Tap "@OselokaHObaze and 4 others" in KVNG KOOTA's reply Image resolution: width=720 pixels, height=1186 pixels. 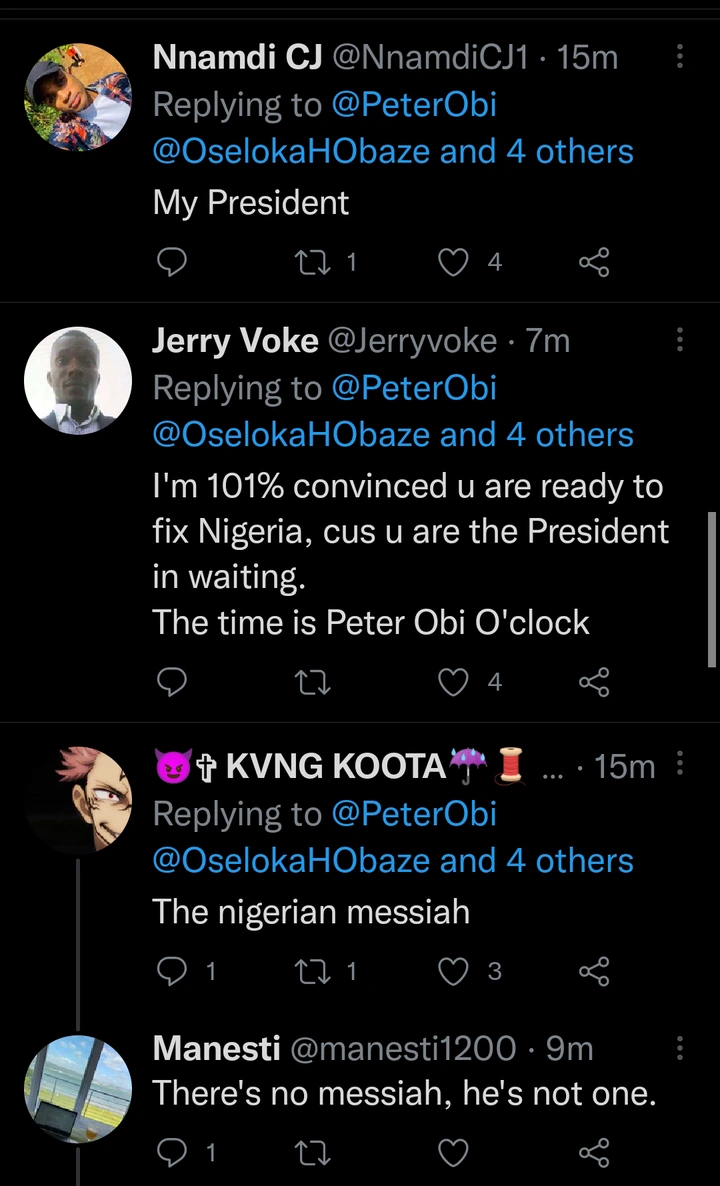[x=393, y=860]
